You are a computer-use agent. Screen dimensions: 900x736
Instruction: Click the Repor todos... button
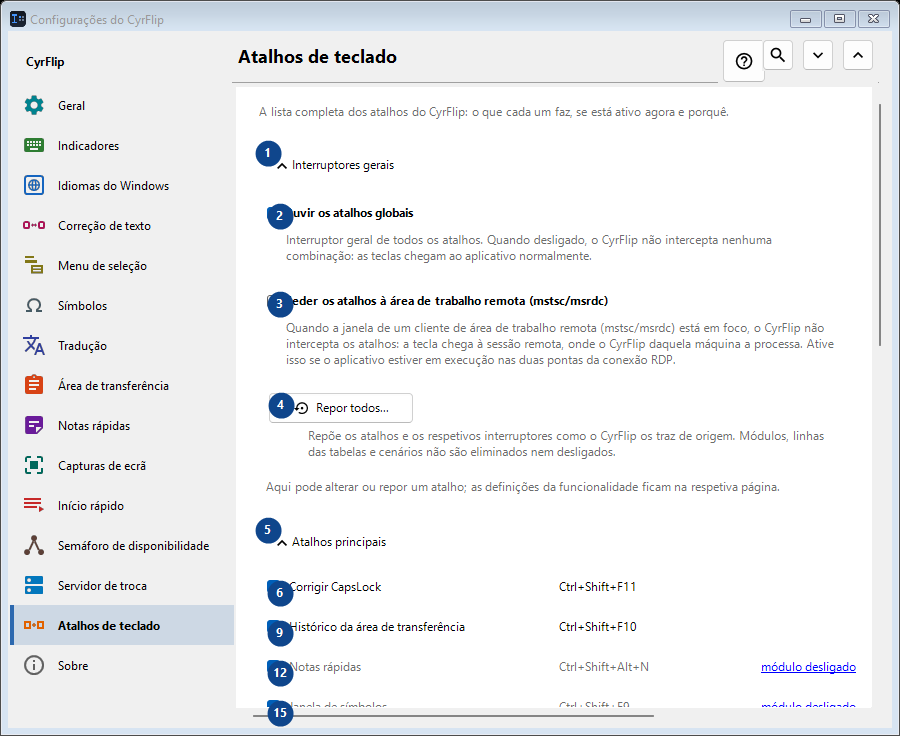[341, 408]
